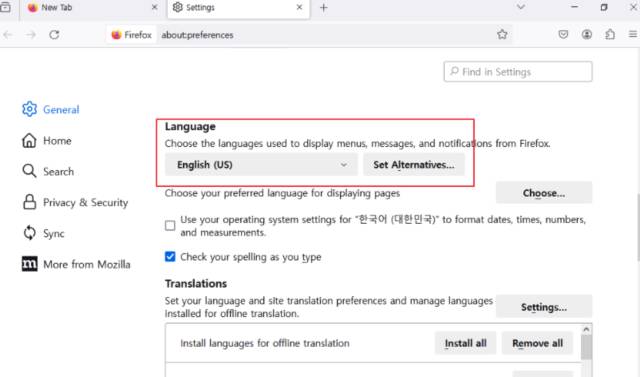List all tabs dropdown arrow

pyautogui.click(x=521, y=7)
